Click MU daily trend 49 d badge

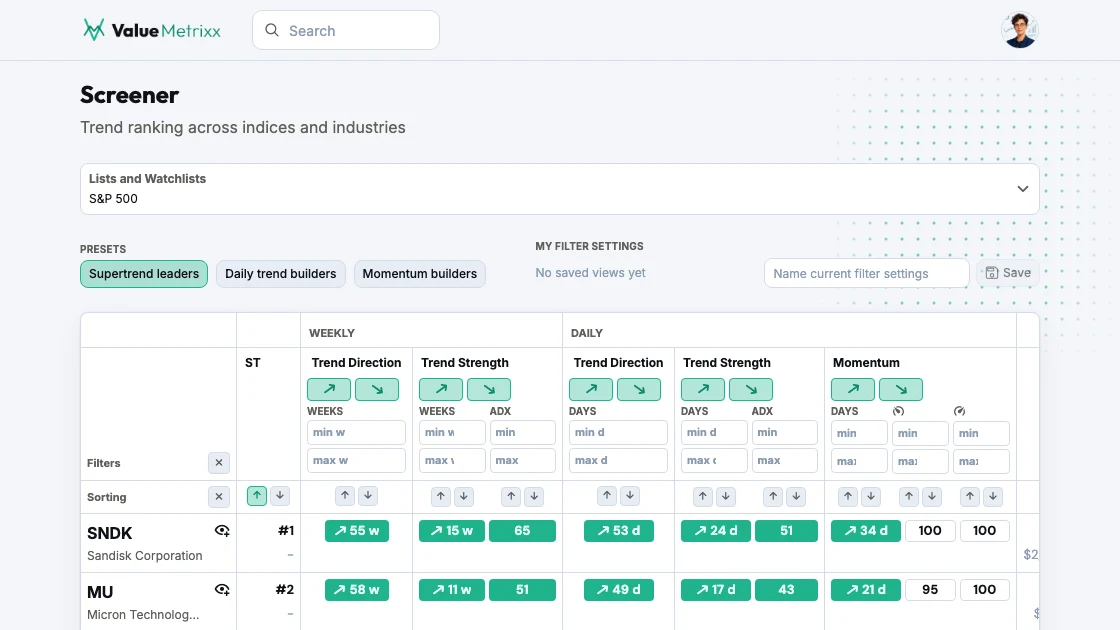pos(619,590)
